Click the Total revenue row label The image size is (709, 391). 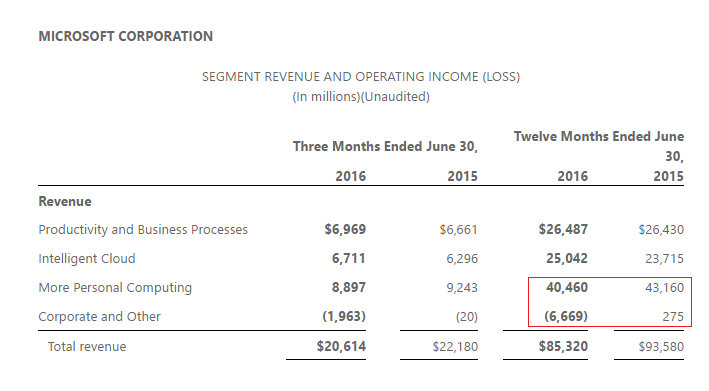pyautogui.click(x=87, y=347)
